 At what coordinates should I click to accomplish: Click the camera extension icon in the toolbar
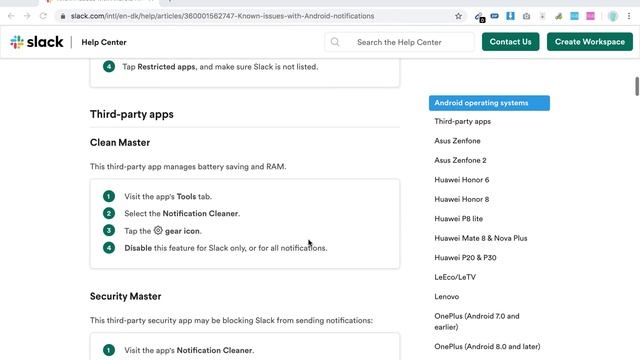pyautogui.click(x=527, y=16)
